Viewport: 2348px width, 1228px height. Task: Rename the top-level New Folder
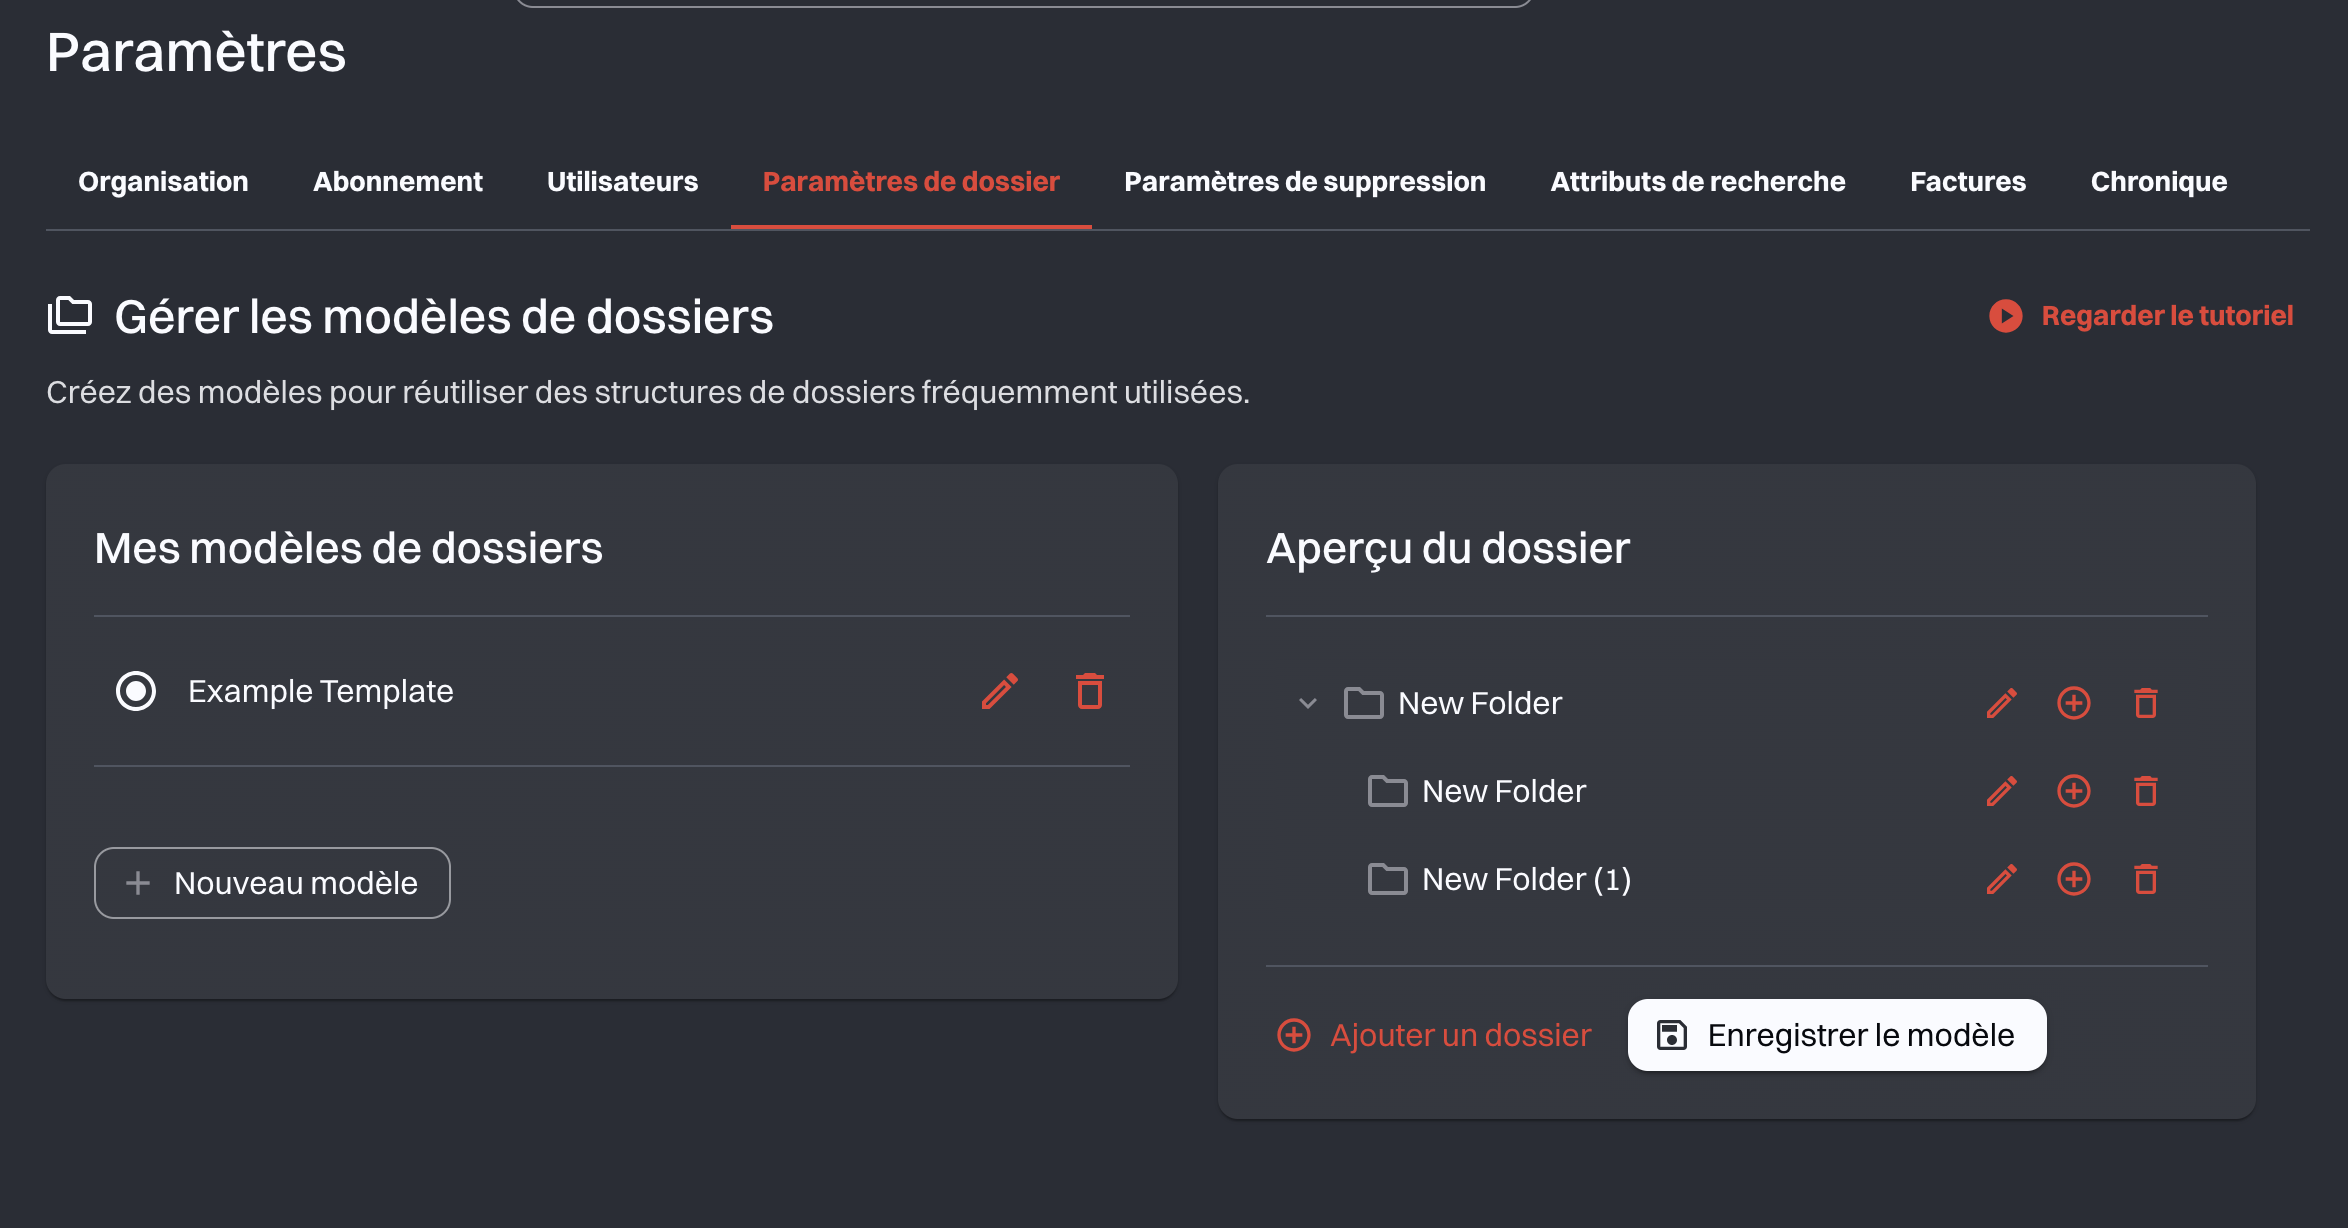tap(2001, 703)
